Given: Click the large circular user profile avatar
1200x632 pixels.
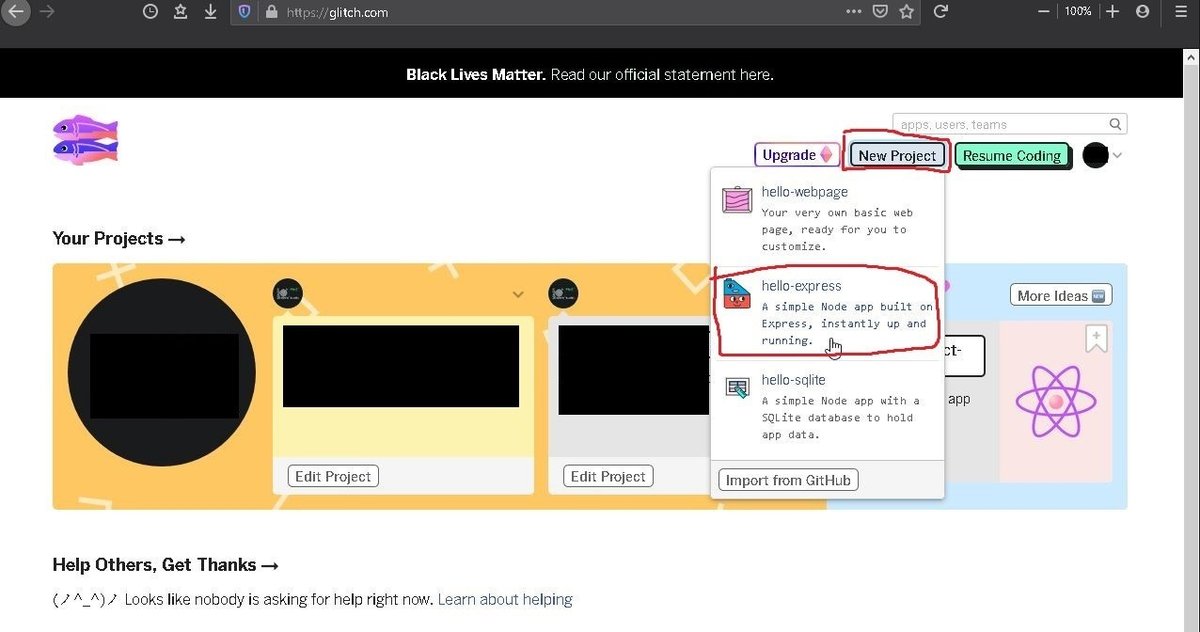Looking at the screenshot, I should point(162,372).
